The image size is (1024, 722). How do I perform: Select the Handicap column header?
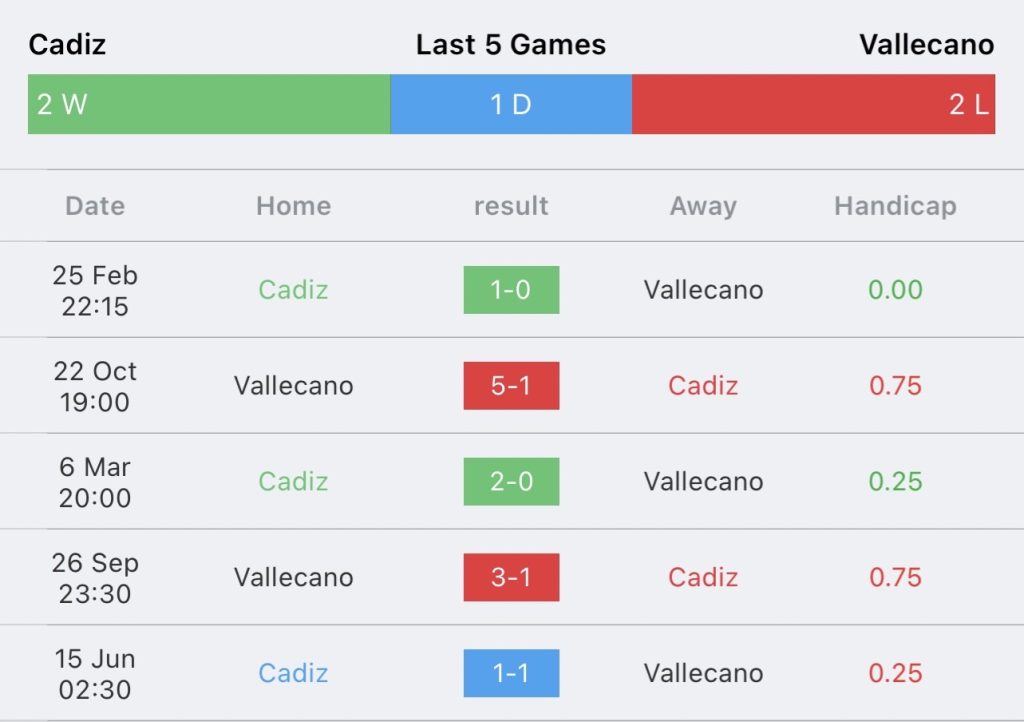point(895,206)
